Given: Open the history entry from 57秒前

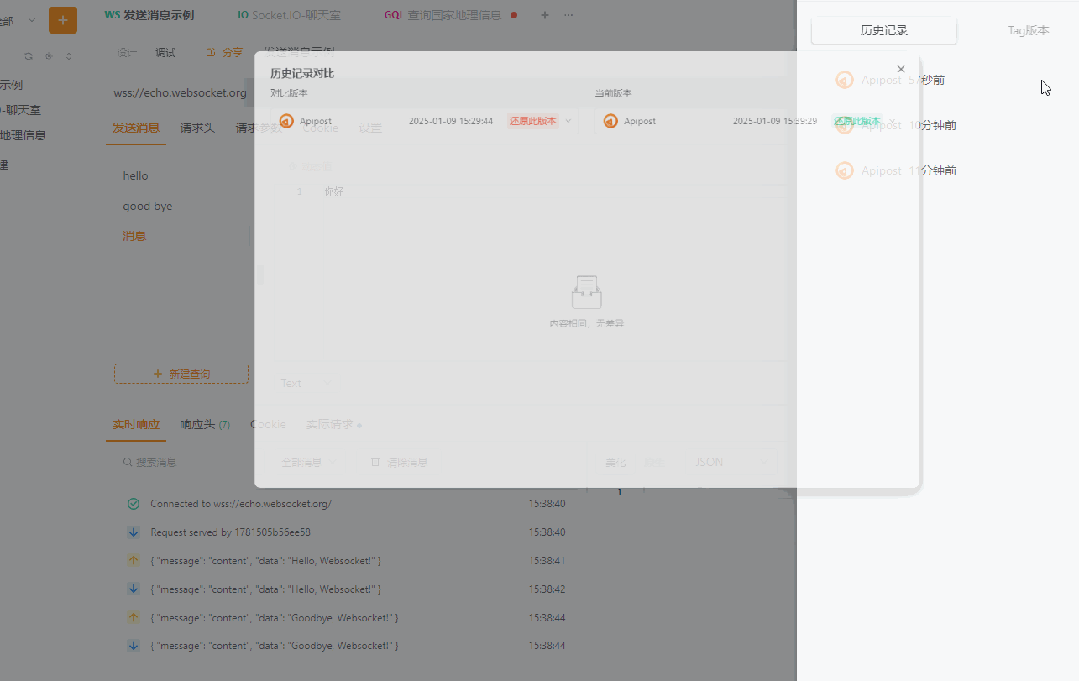Looking at the screenshot, I should point(890,80).
